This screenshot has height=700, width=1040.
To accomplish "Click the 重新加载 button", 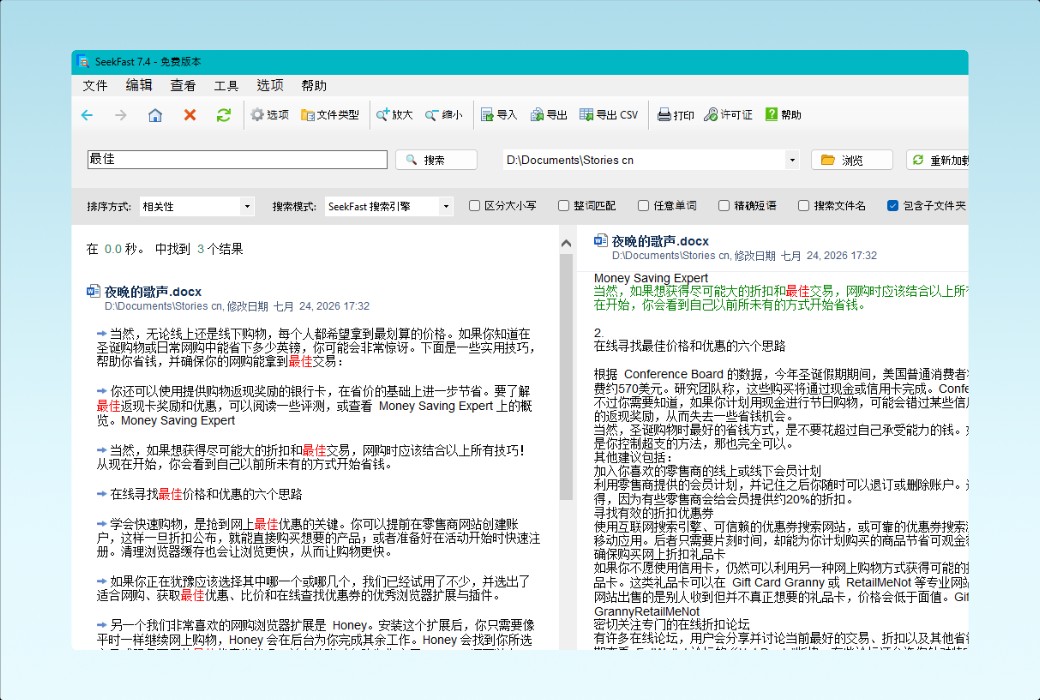I will [x=938, y=160].
